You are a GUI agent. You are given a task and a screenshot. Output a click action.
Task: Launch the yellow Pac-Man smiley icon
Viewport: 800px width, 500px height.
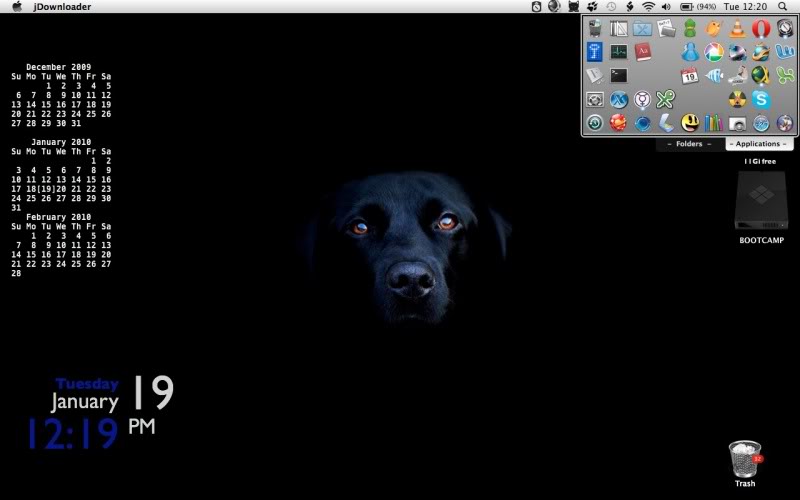point(690,123)
